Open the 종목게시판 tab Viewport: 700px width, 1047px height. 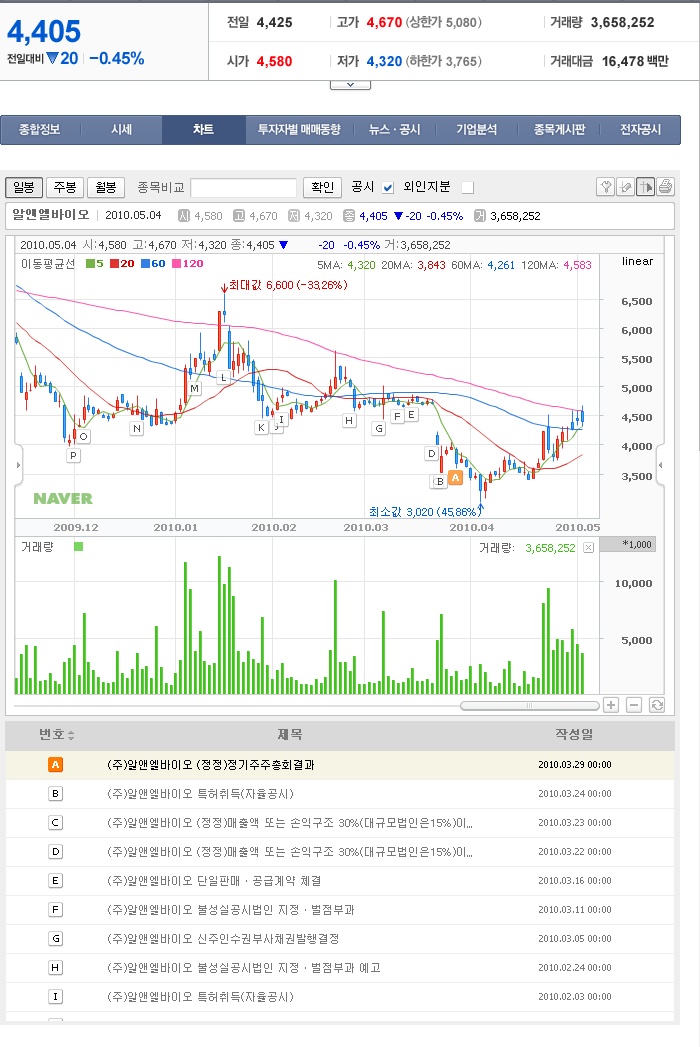559,130
